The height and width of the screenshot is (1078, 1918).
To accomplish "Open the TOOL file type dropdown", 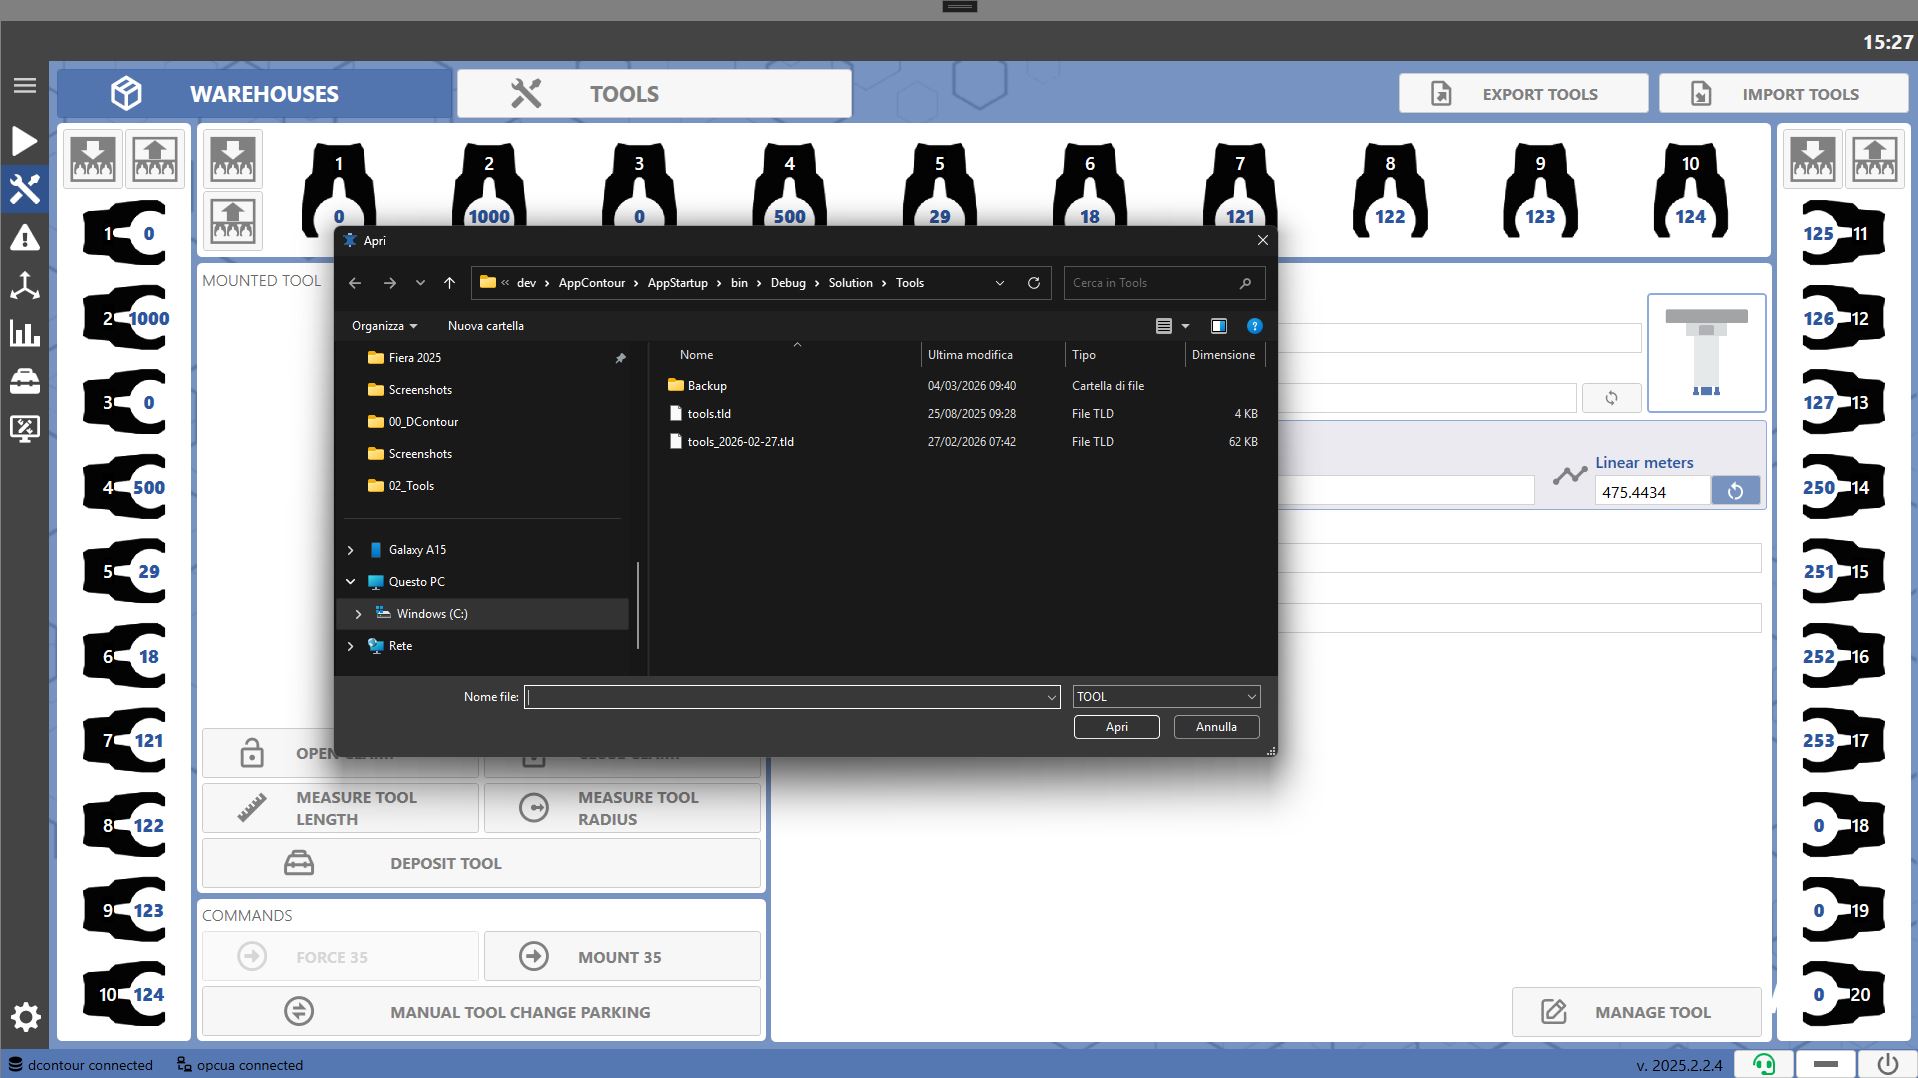I will click(1166, 697).
